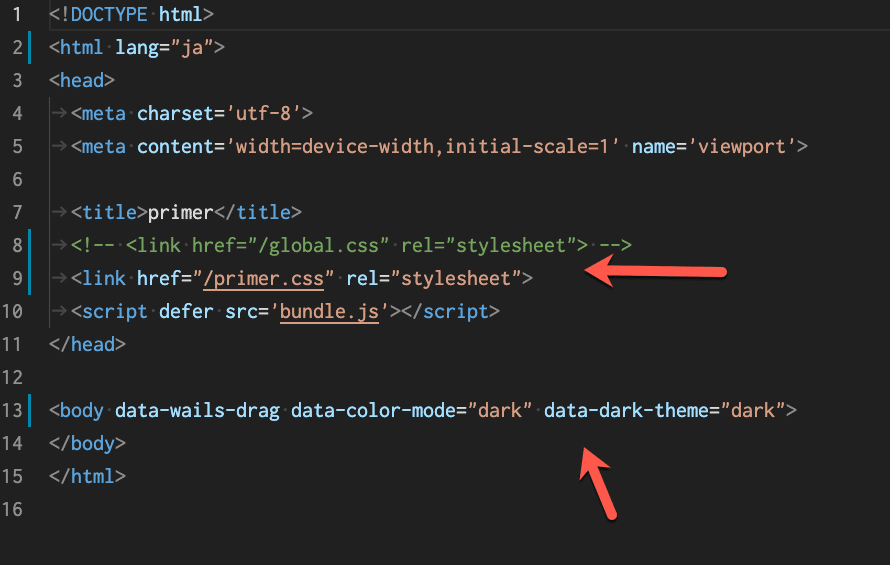
Task: Click the closing html tag
Action: click(87, 476)
